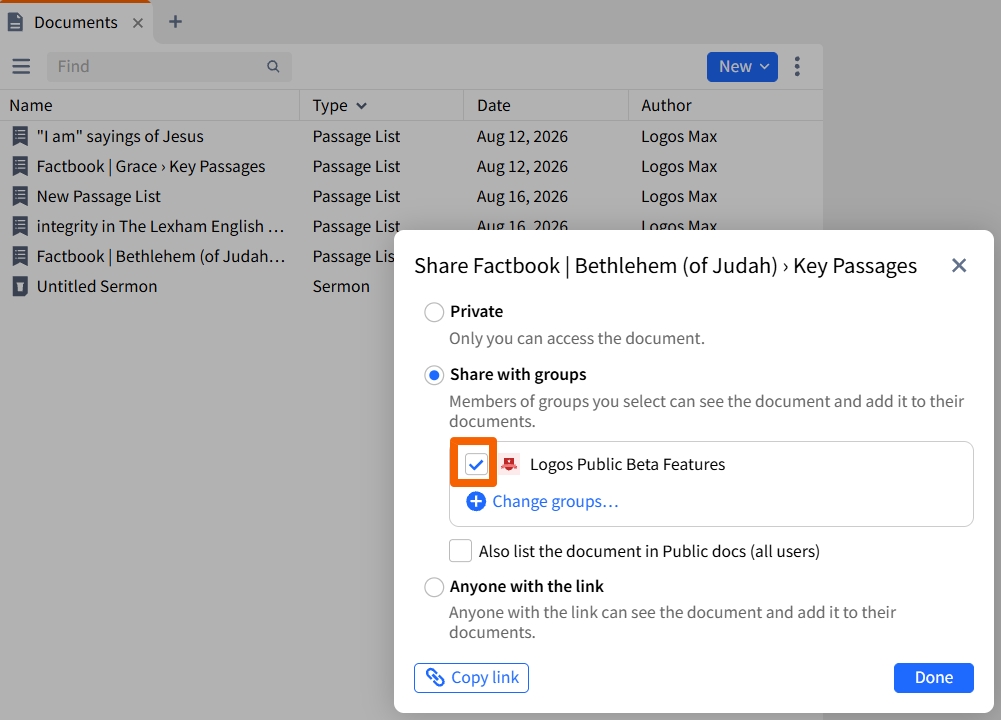Click the Sermon type cell

tap(341, 286)
